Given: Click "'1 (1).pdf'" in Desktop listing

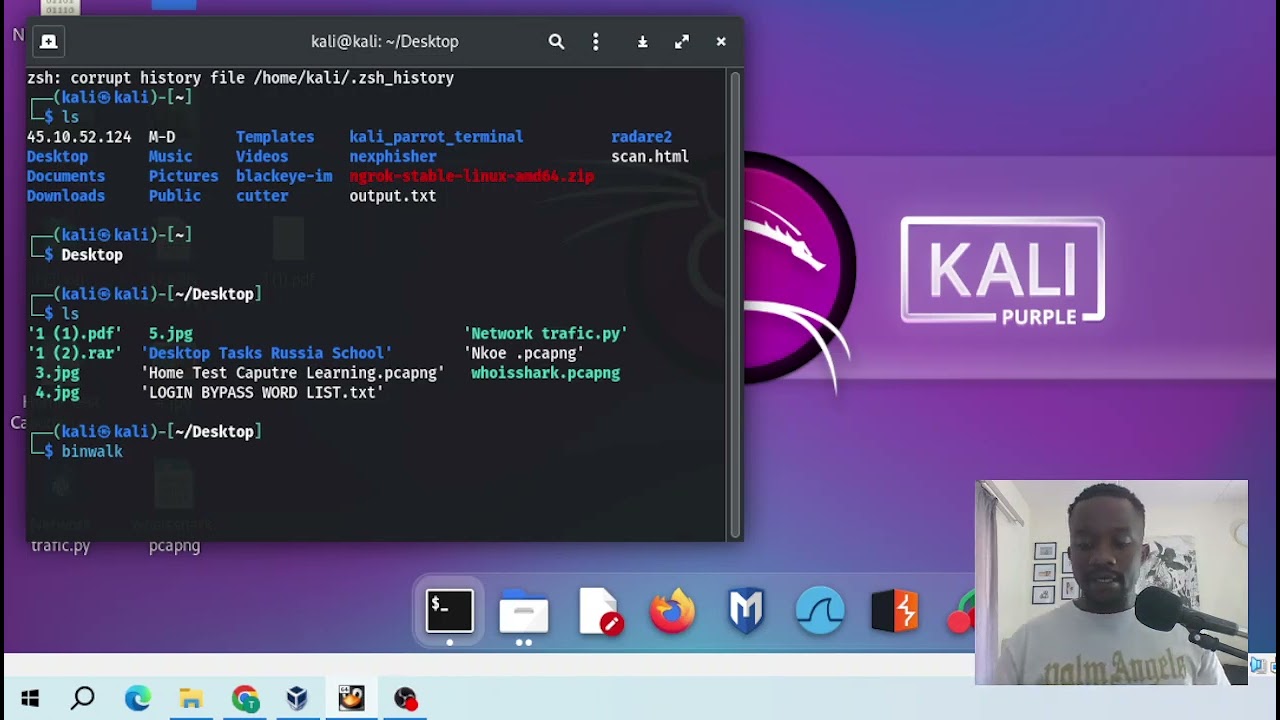Looking at the screenshot, I should point(75,333).
